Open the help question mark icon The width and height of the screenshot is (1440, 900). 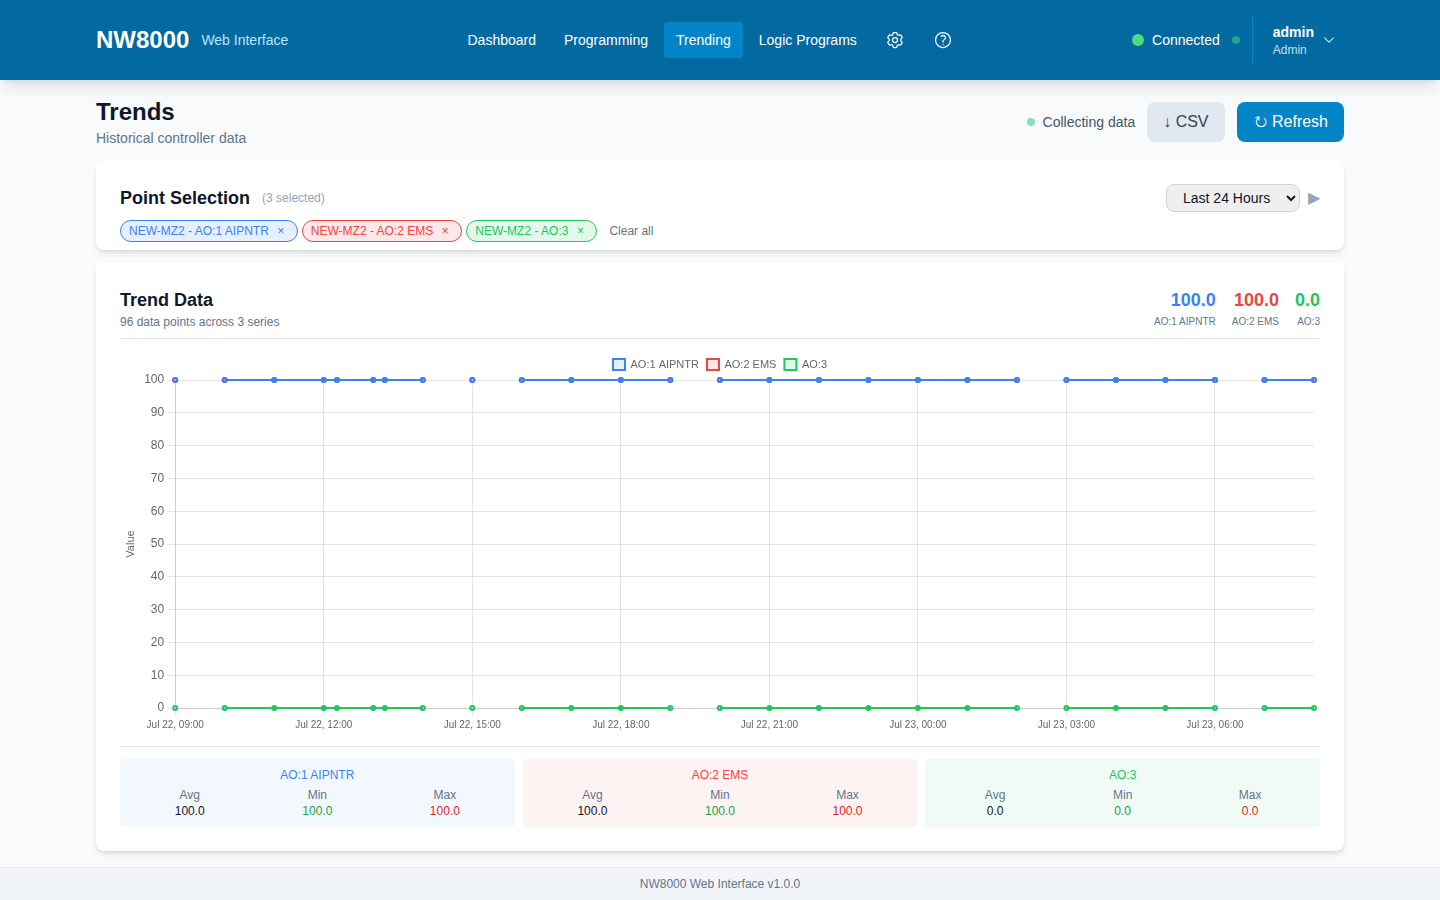pyautogui.click(x=943, y=40)
